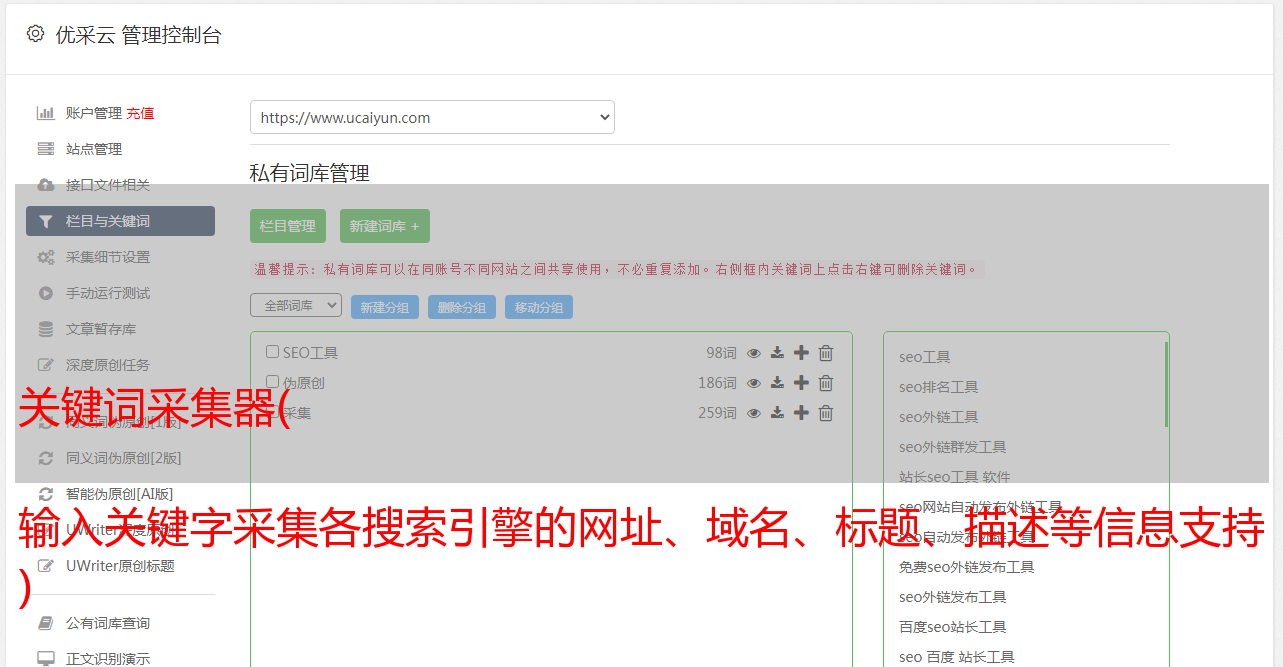
Task: Click the green 栏目管理 button
Action: coord(288,226)
